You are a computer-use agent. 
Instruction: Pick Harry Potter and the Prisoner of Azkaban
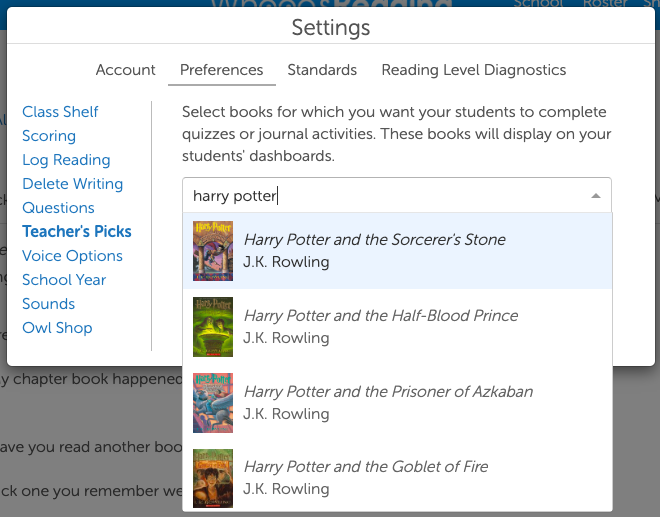pyautogui.click(x=388, y=391)
